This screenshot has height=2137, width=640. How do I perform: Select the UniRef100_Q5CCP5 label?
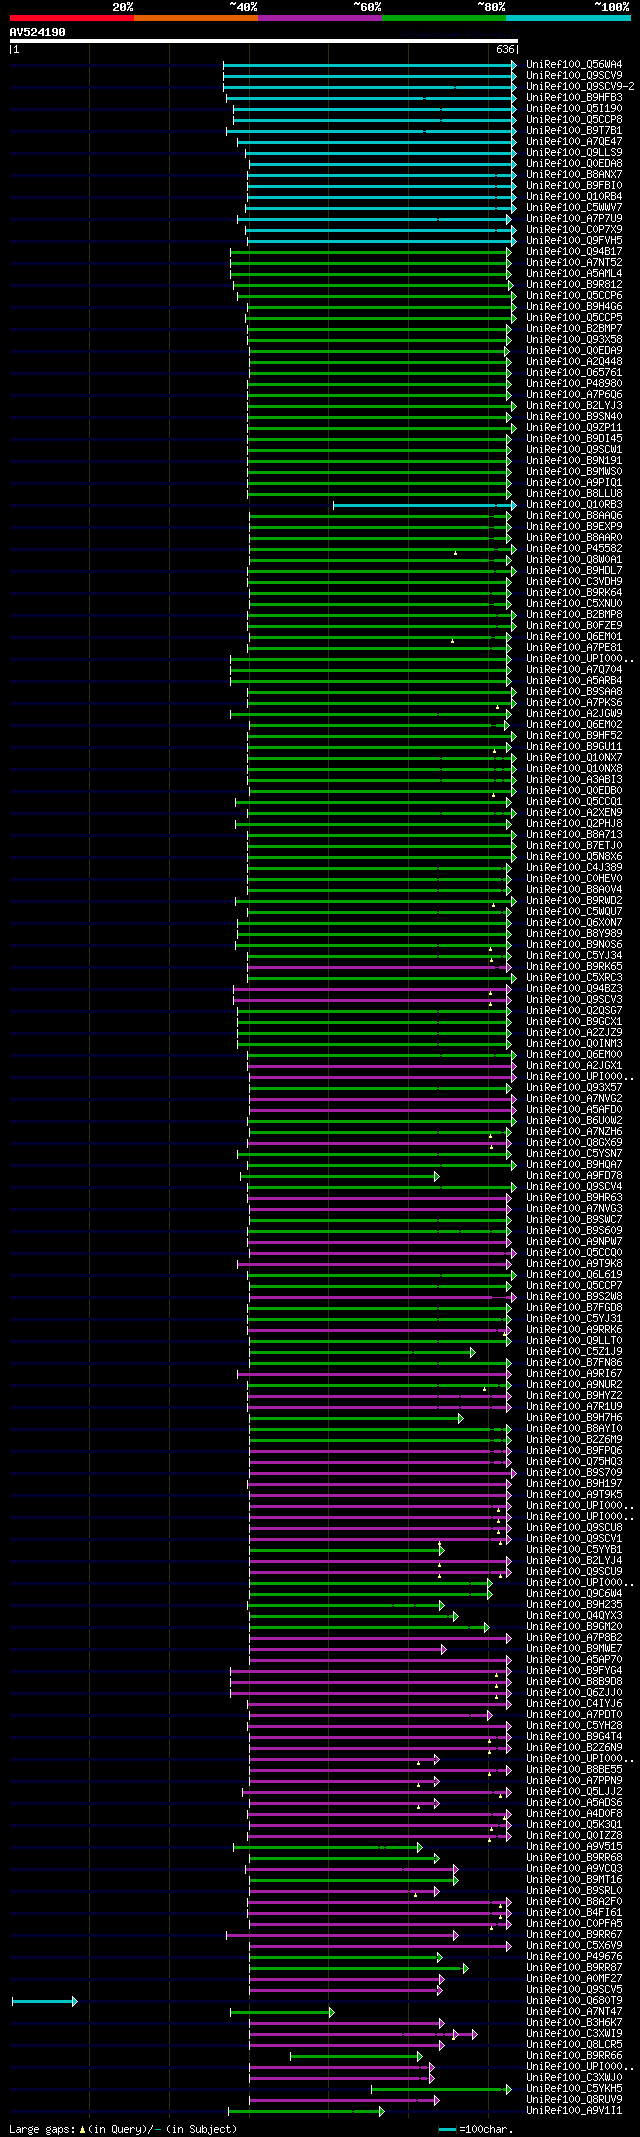pos(574,317)
